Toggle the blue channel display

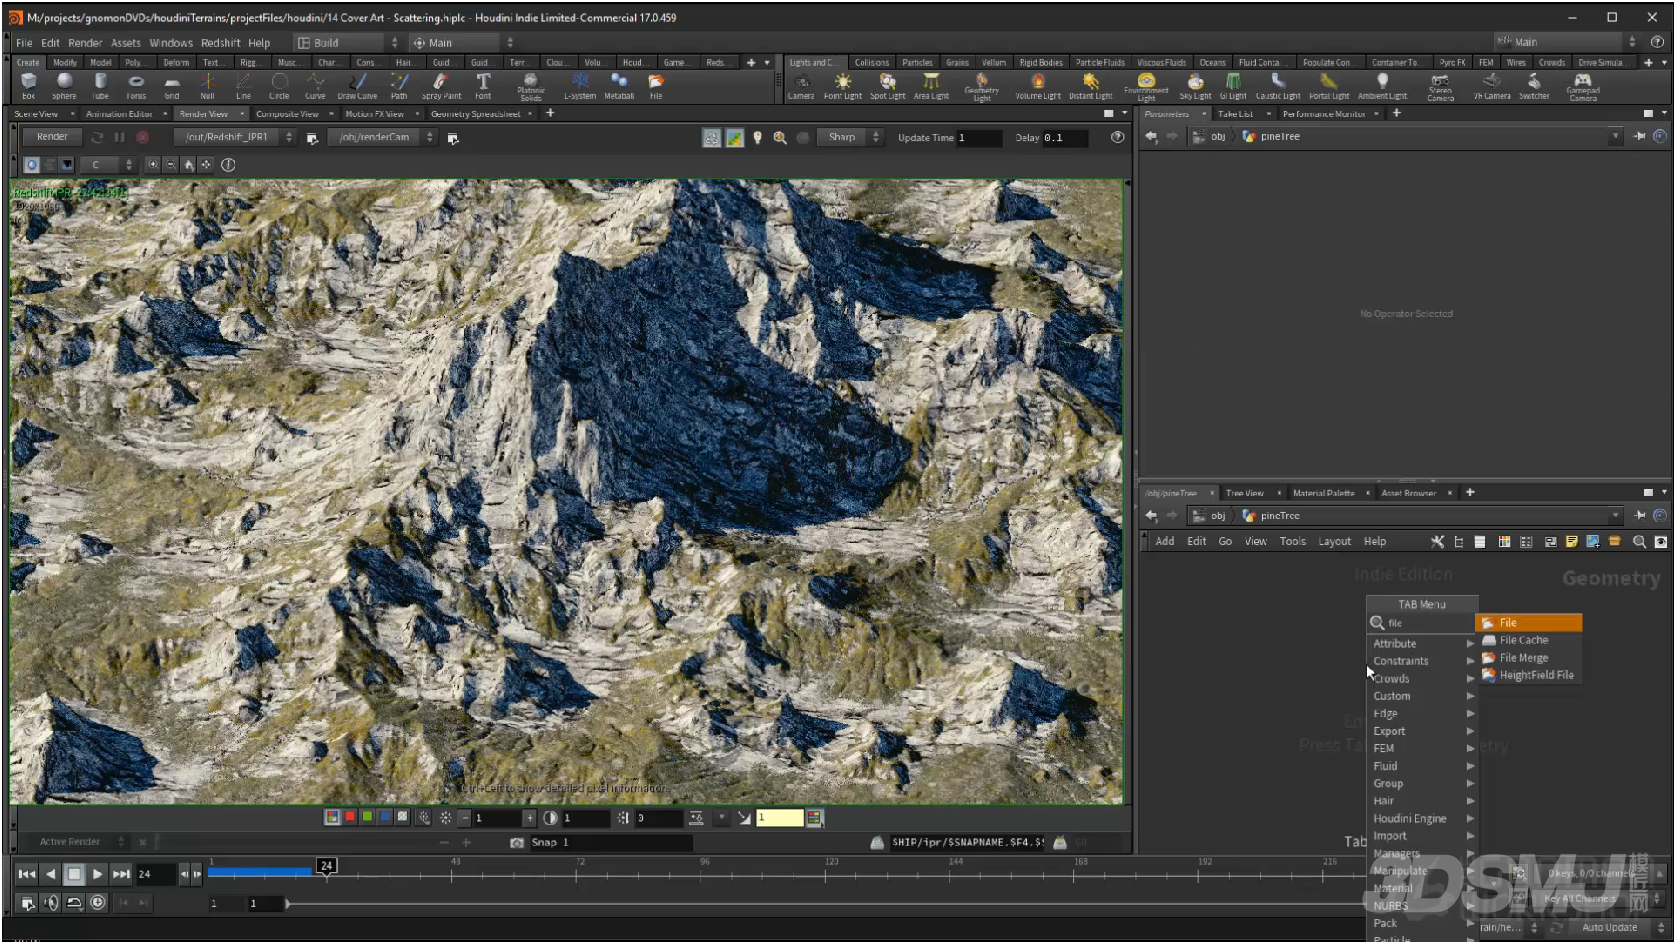[x=385, y=817]
